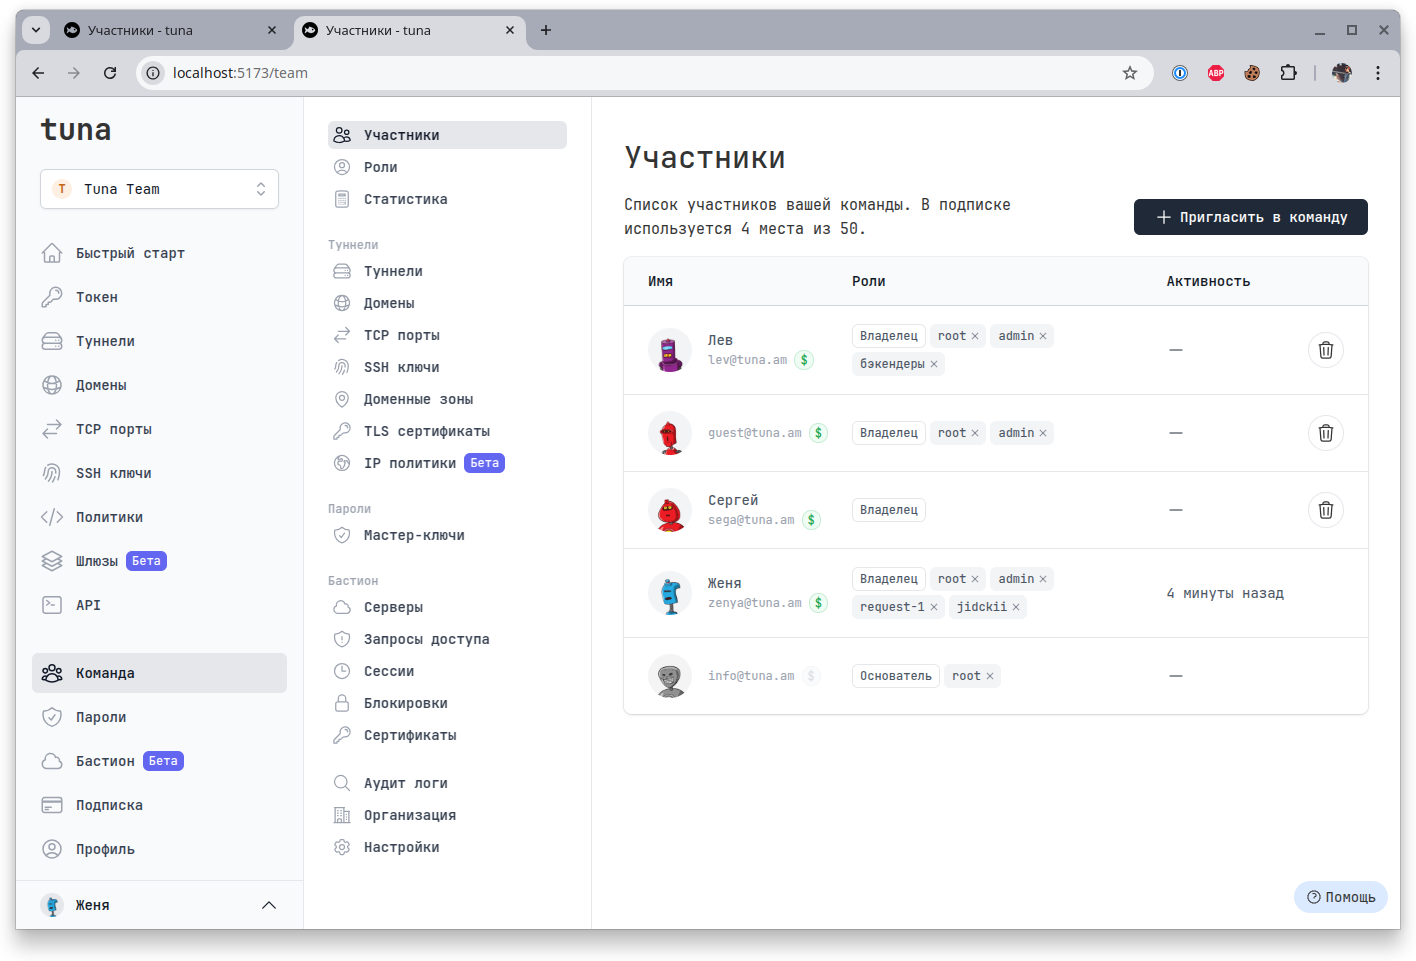Click trash icon in Сергей's row
Image resolution: width=1416 pixels, height=961 pixels.
[1325, 510]
